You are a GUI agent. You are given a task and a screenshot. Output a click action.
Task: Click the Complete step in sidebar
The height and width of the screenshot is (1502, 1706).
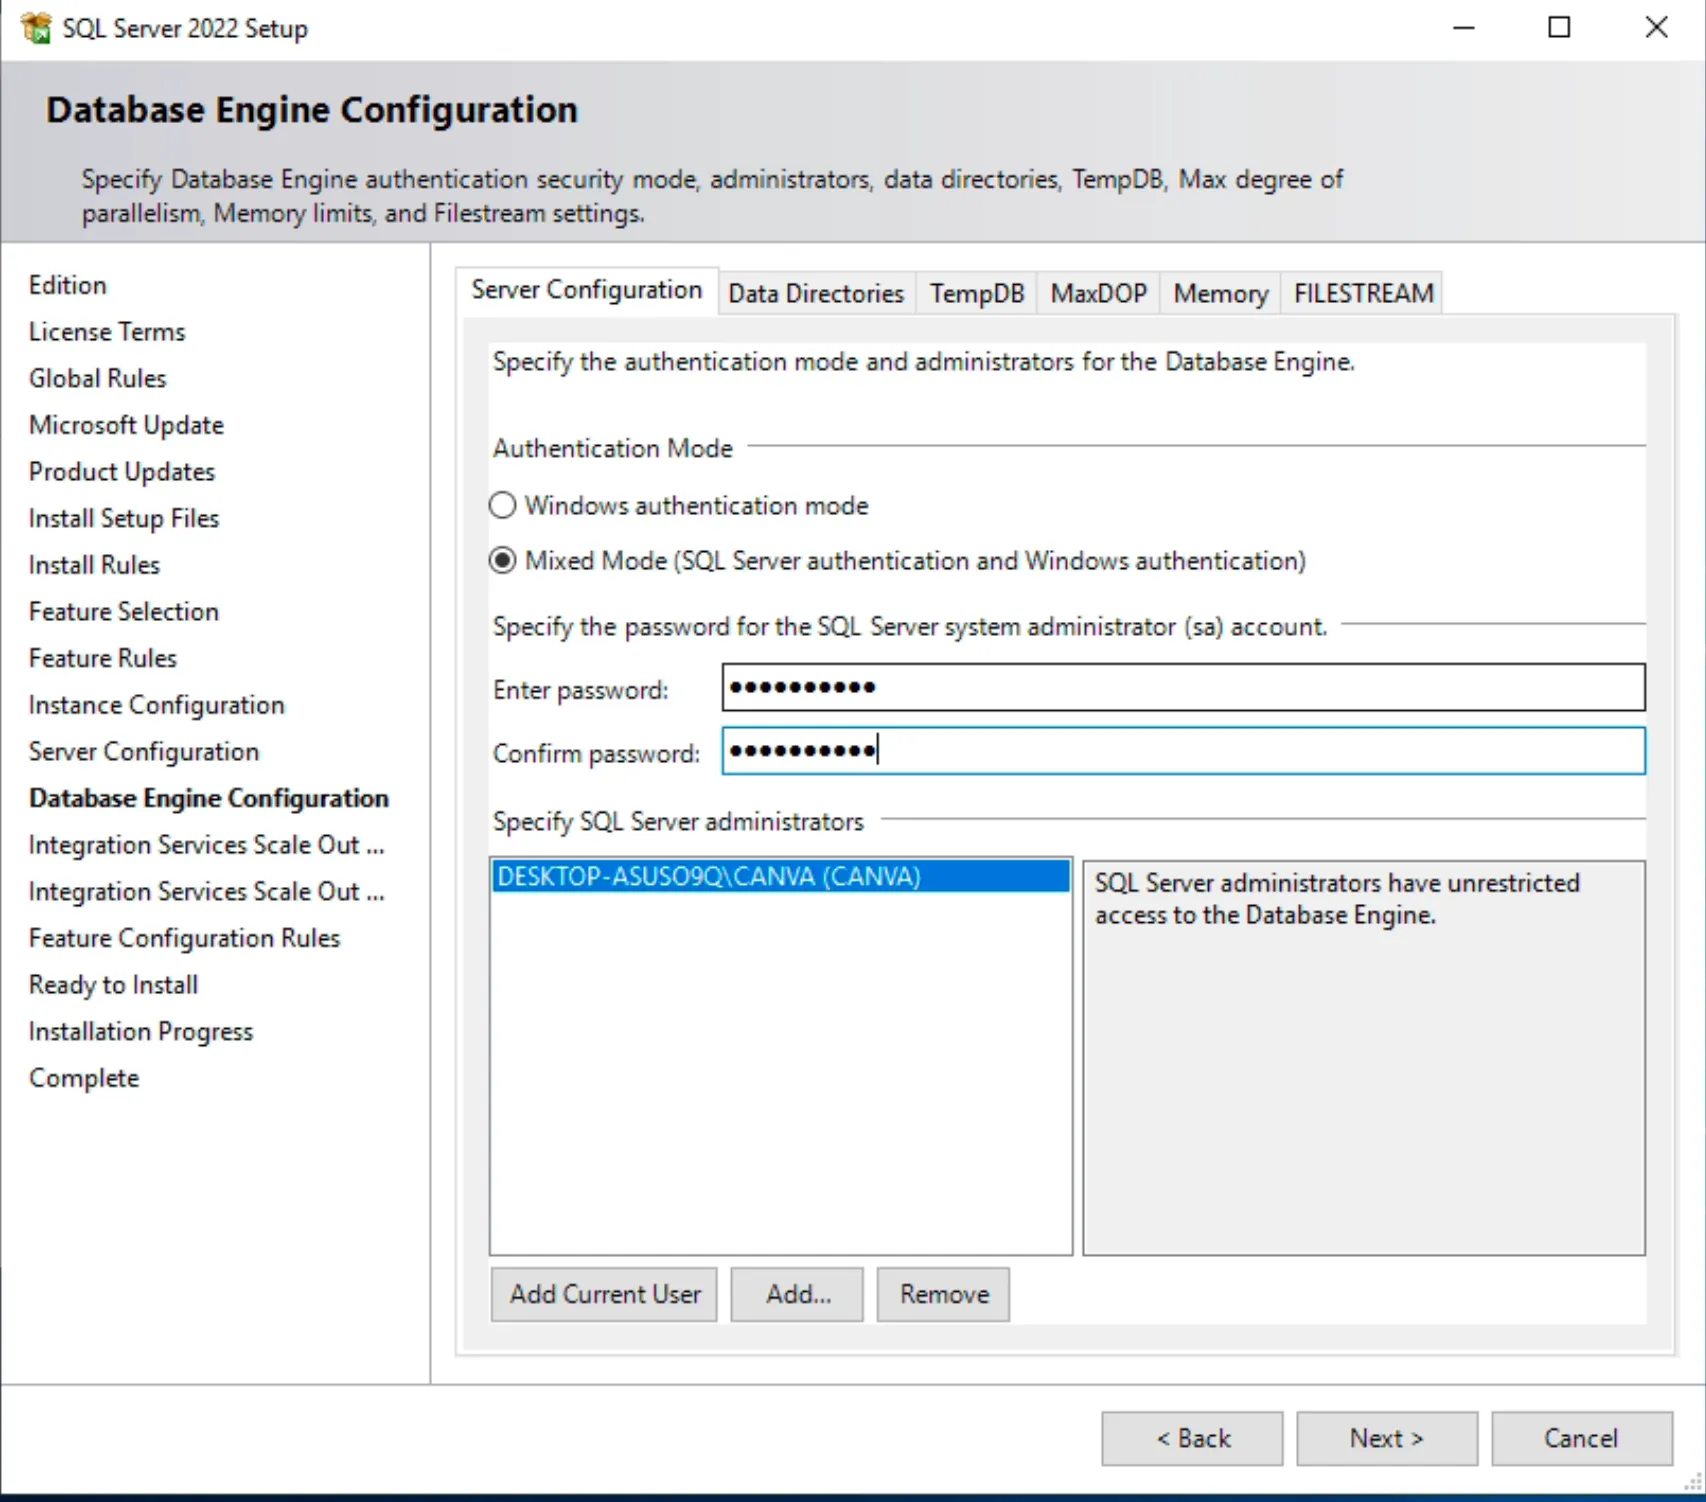pos(84,1078)
